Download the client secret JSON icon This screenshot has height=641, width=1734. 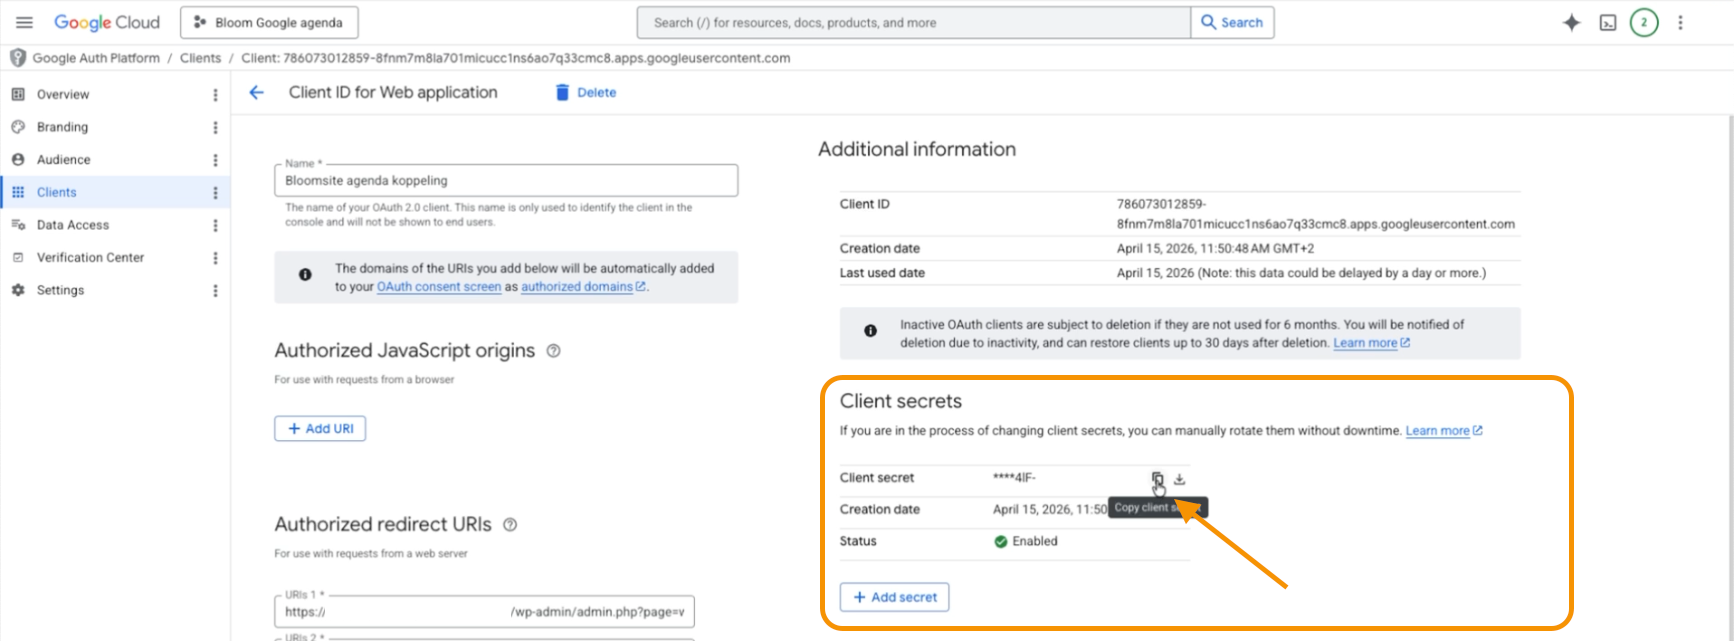click(x=1180, y=478)
